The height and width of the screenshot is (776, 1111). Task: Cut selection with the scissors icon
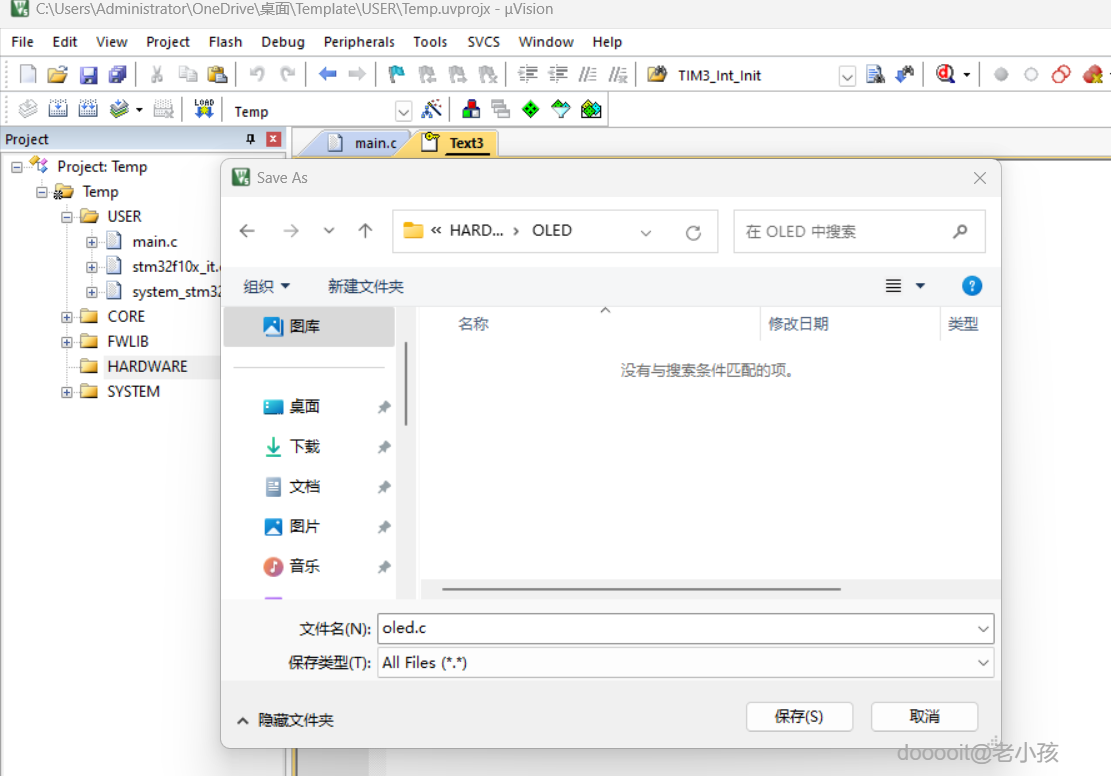(157, 74)
